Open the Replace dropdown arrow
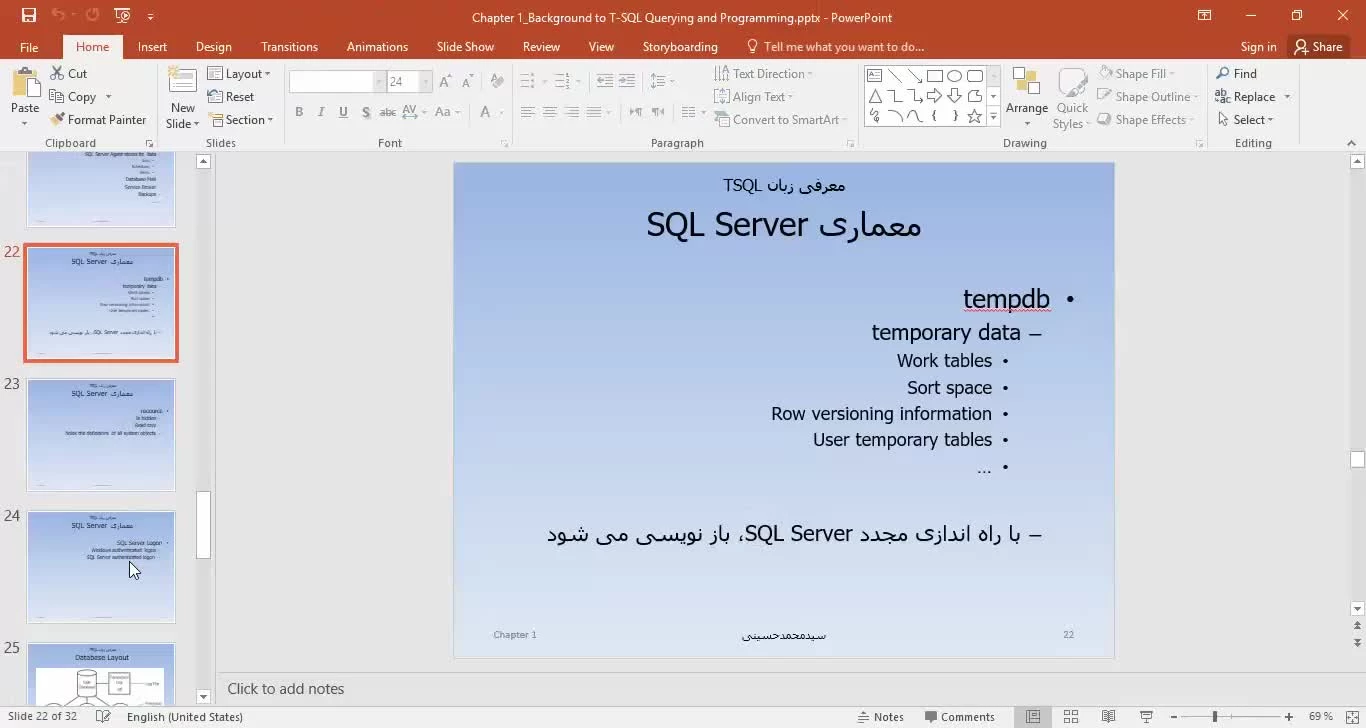The image size is (1366, 728). 1287,97
